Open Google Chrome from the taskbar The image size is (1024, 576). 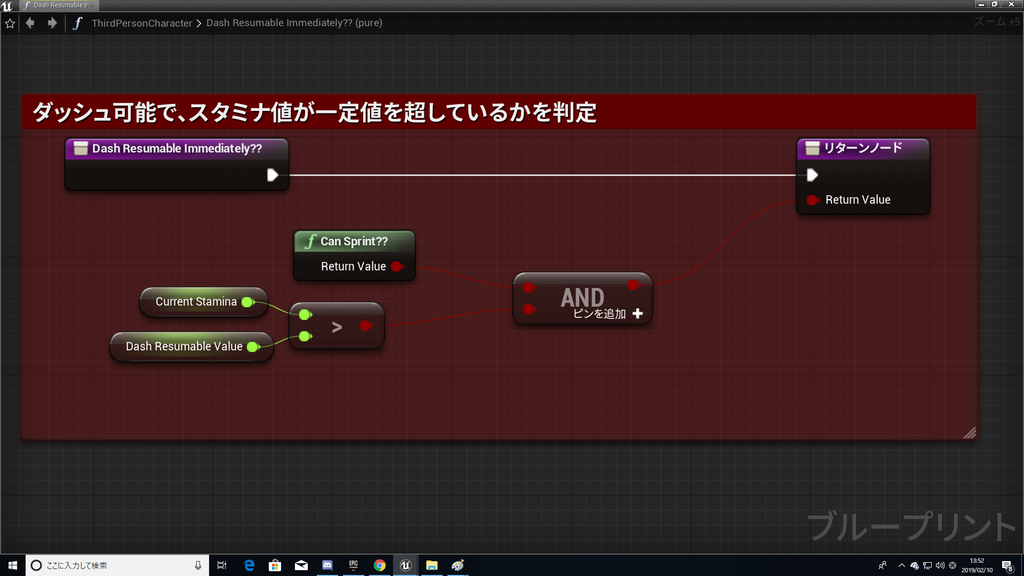379,565
